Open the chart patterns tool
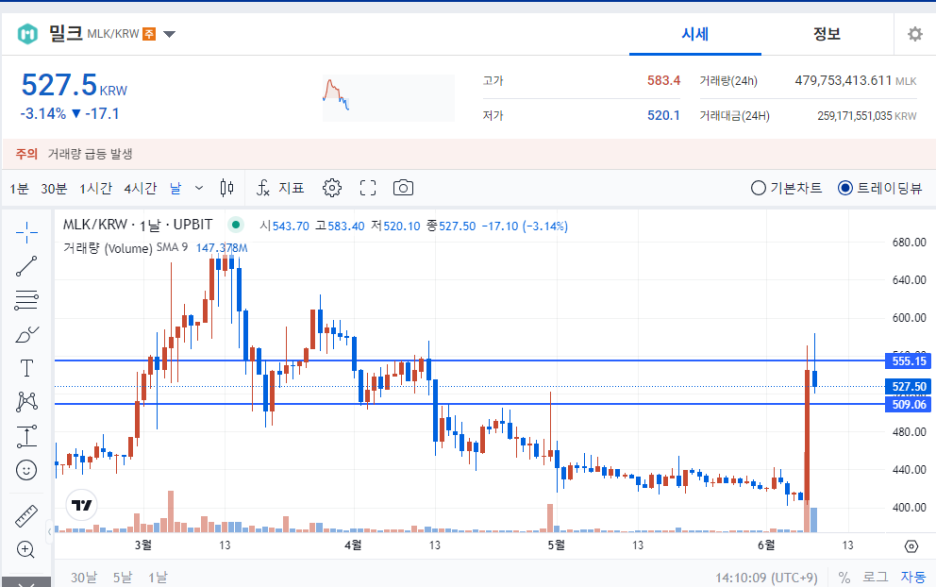This screenshot has height=587, width=936. (x=27, y=401)
